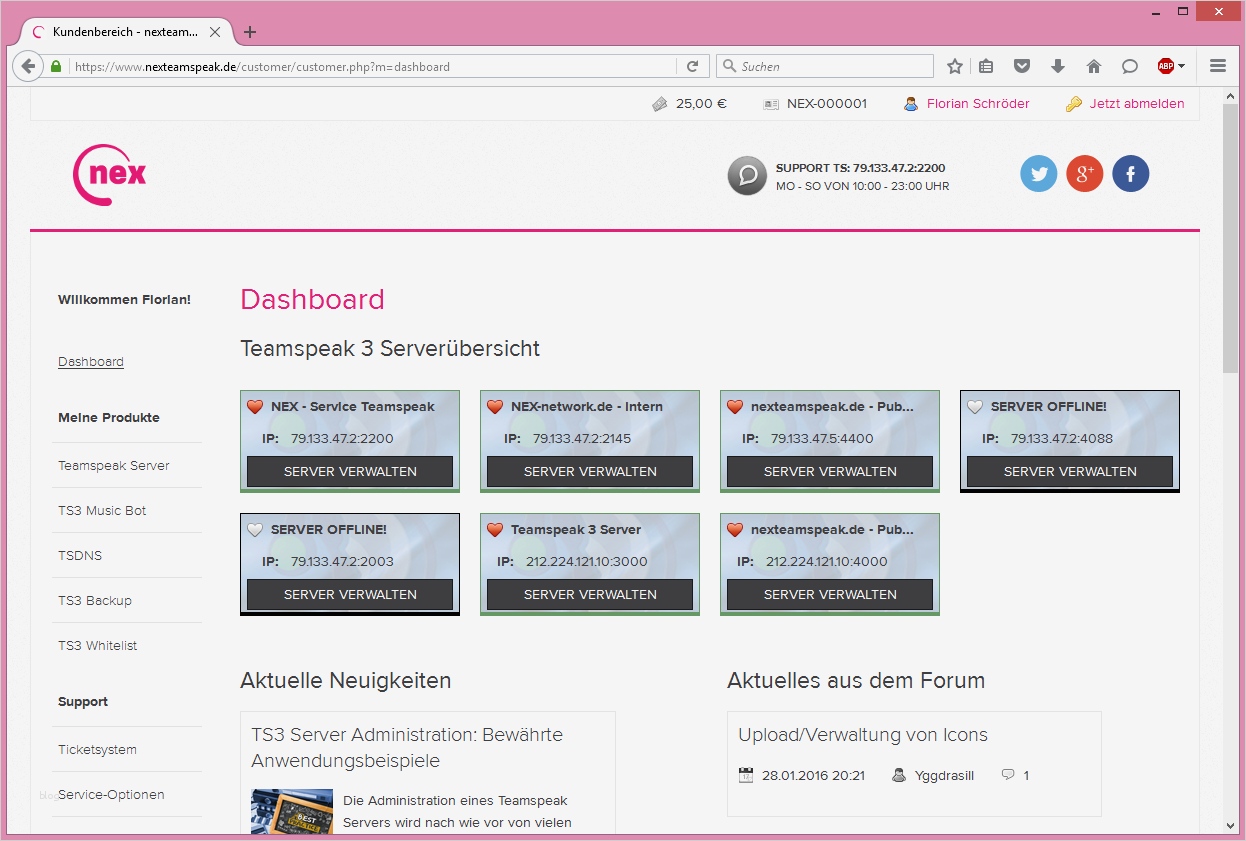Click Server verwalten for offline 79.133.47.2:4088
Screen dimensions: 1246x841
(x=1070, y=472)
